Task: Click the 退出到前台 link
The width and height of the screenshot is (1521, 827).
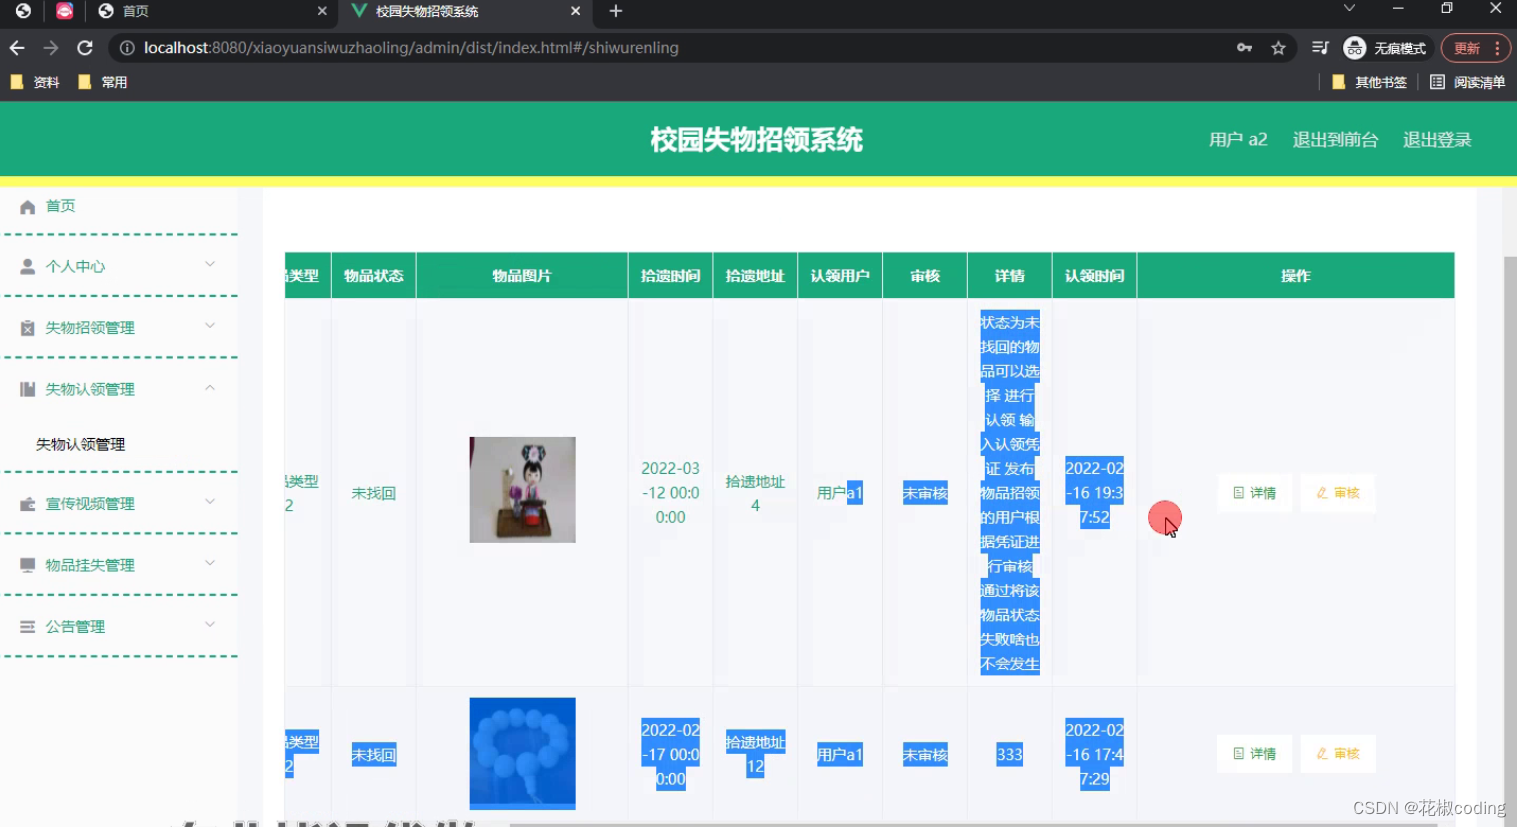Action: point(1336,140)
